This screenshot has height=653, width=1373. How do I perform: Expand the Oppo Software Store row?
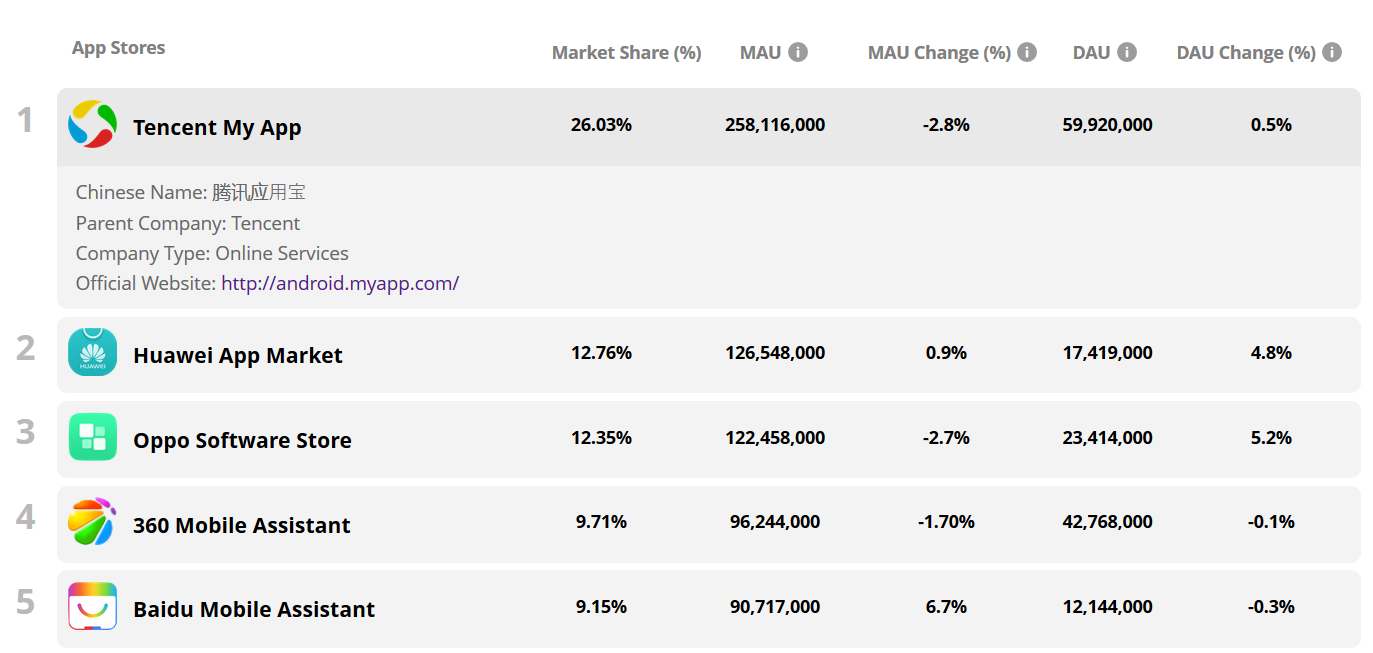242,441
